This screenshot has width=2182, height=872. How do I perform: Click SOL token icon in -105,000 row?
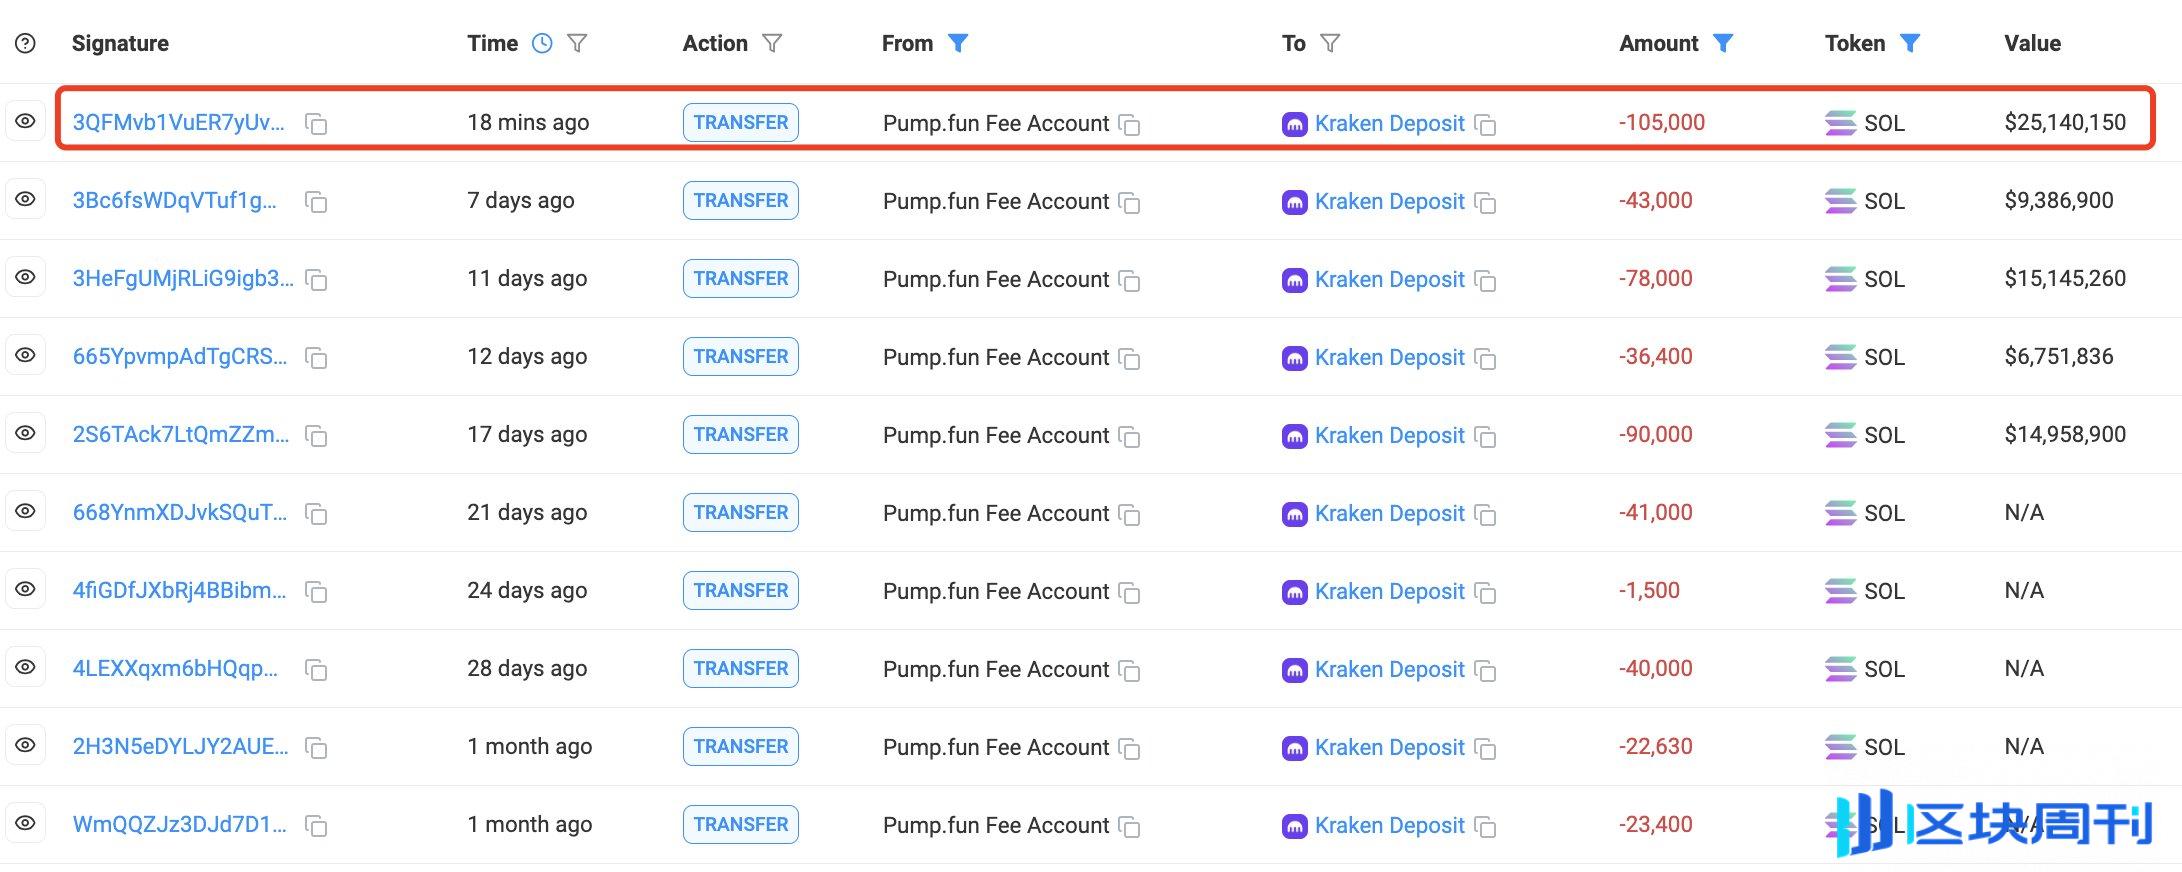click(1840, 123)
